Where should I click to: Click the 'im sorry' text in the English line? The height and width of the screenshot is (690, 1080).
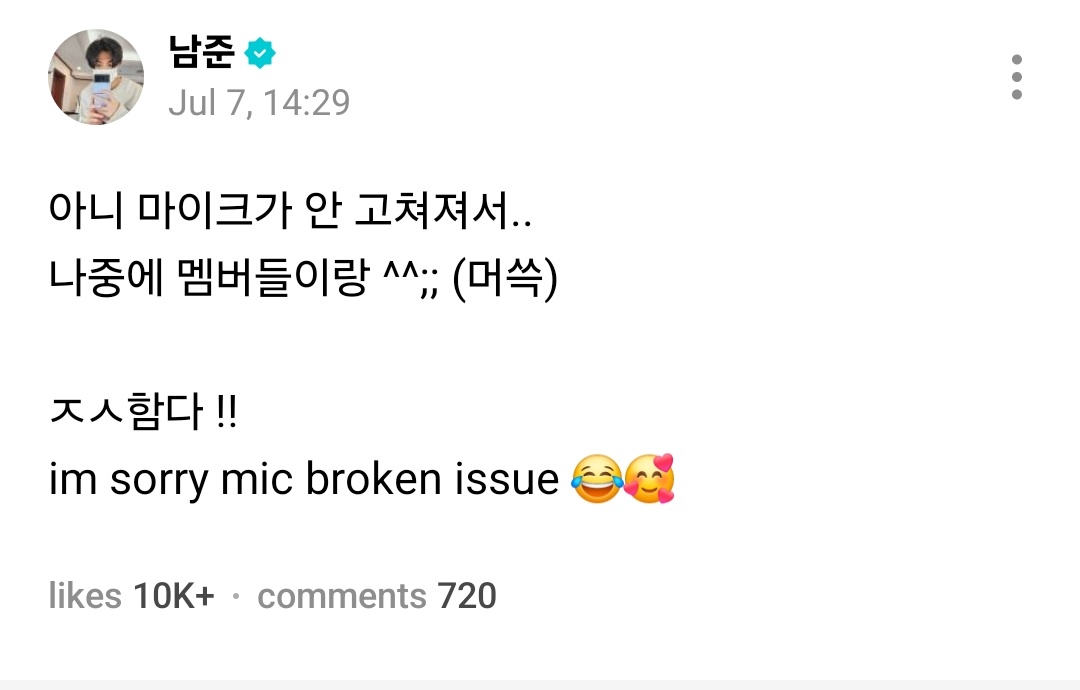click(126, 480)
